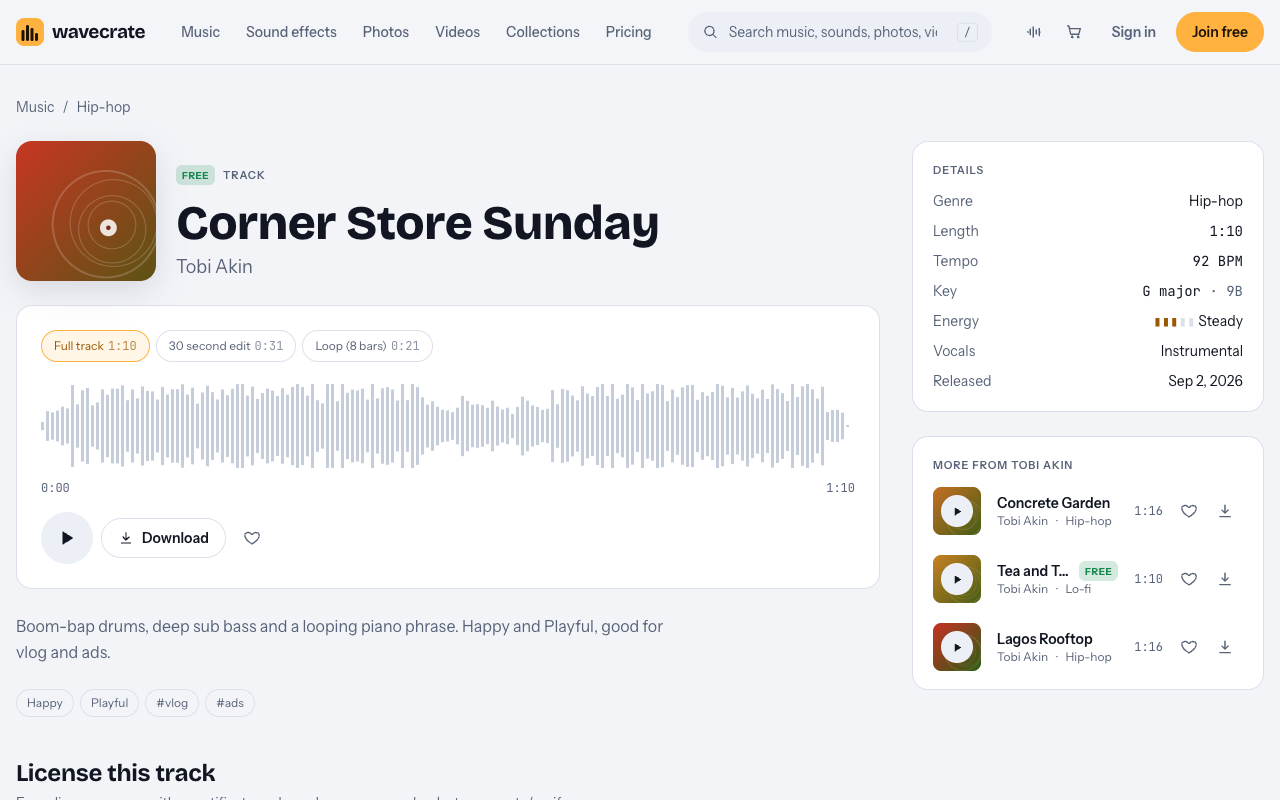Click the Sign in link
Viewport: 1280px width, 800px height.
click(1133, 32)
